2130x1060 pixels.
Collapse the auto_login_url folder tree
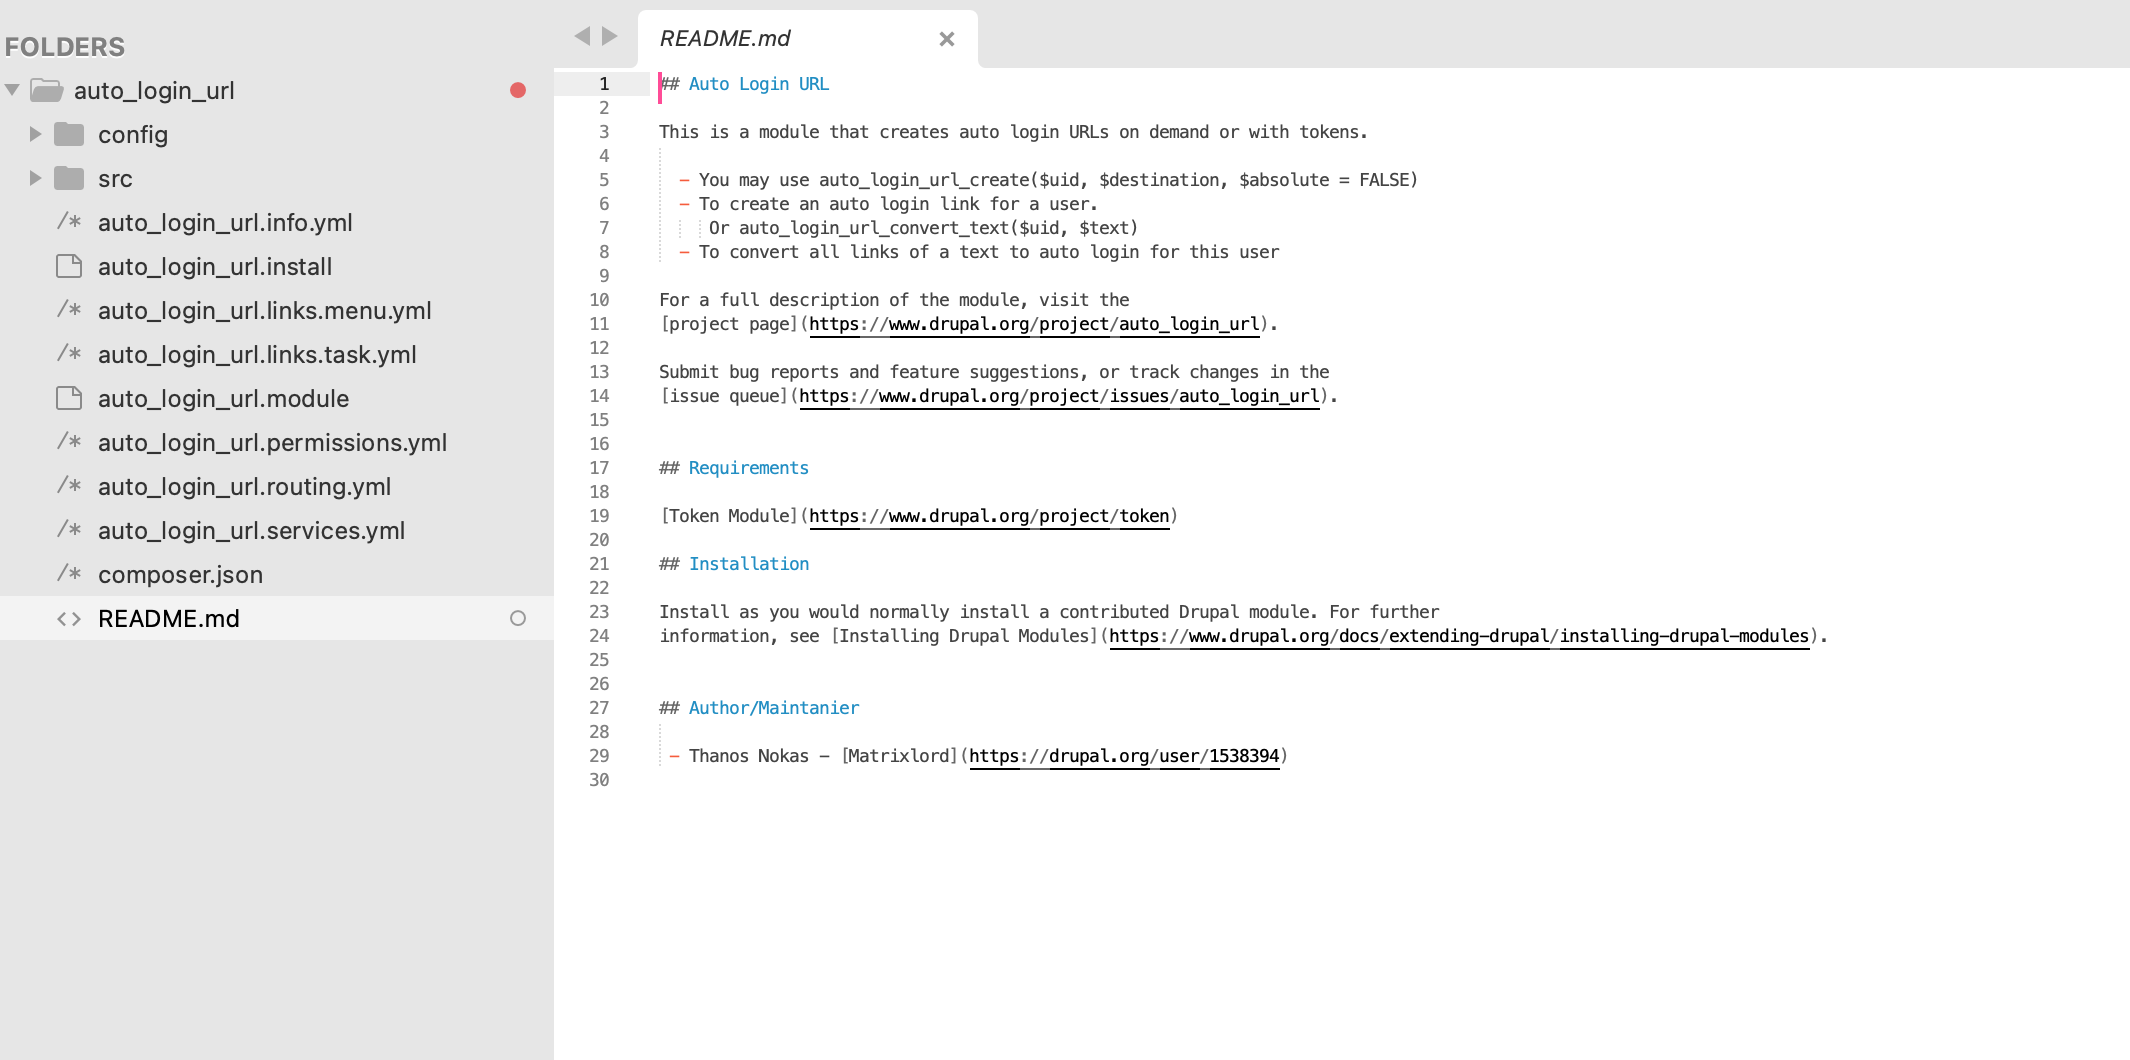point(12,90)
